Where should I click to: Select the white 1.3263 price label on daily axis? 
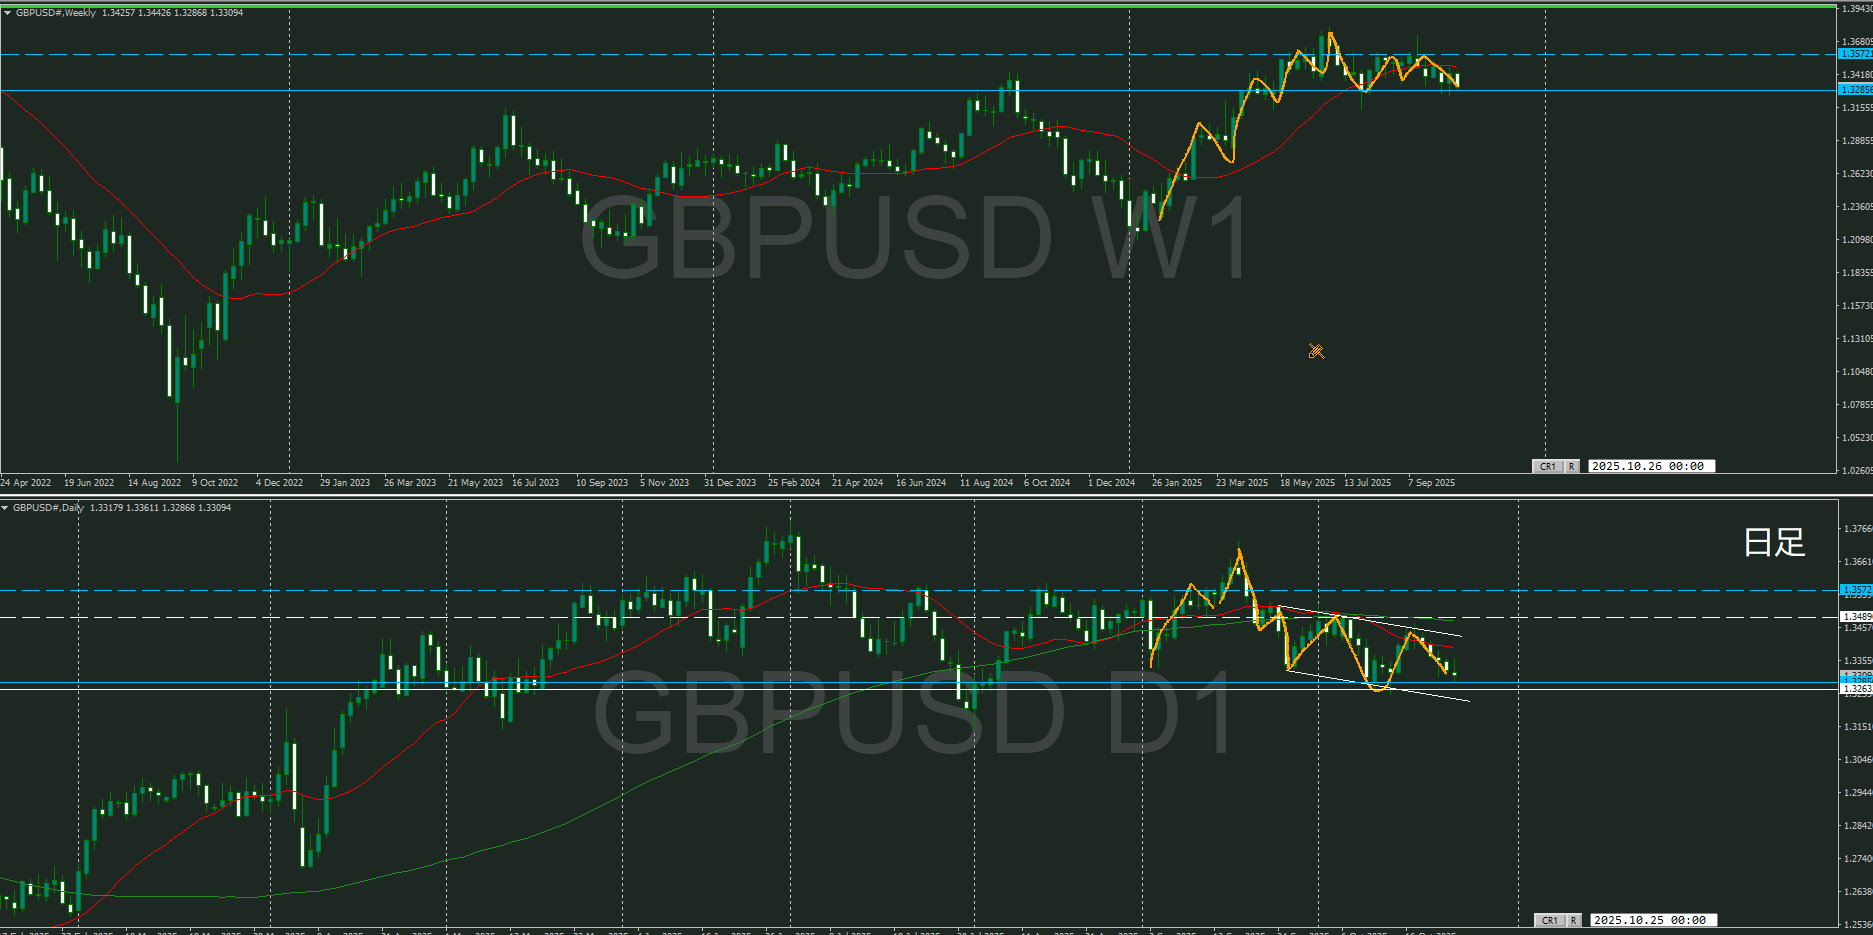pyautogui.click(x=1856, y=689)
